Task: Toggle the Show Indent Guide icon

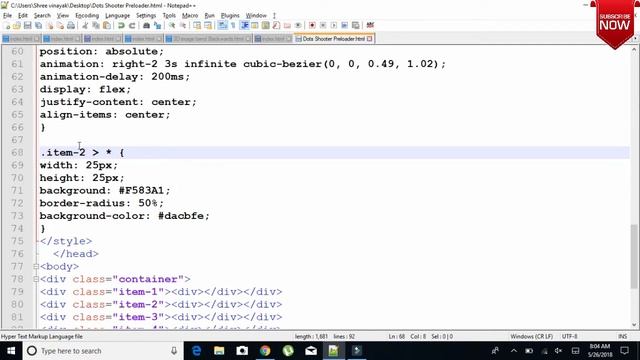Action: (244, 26)
